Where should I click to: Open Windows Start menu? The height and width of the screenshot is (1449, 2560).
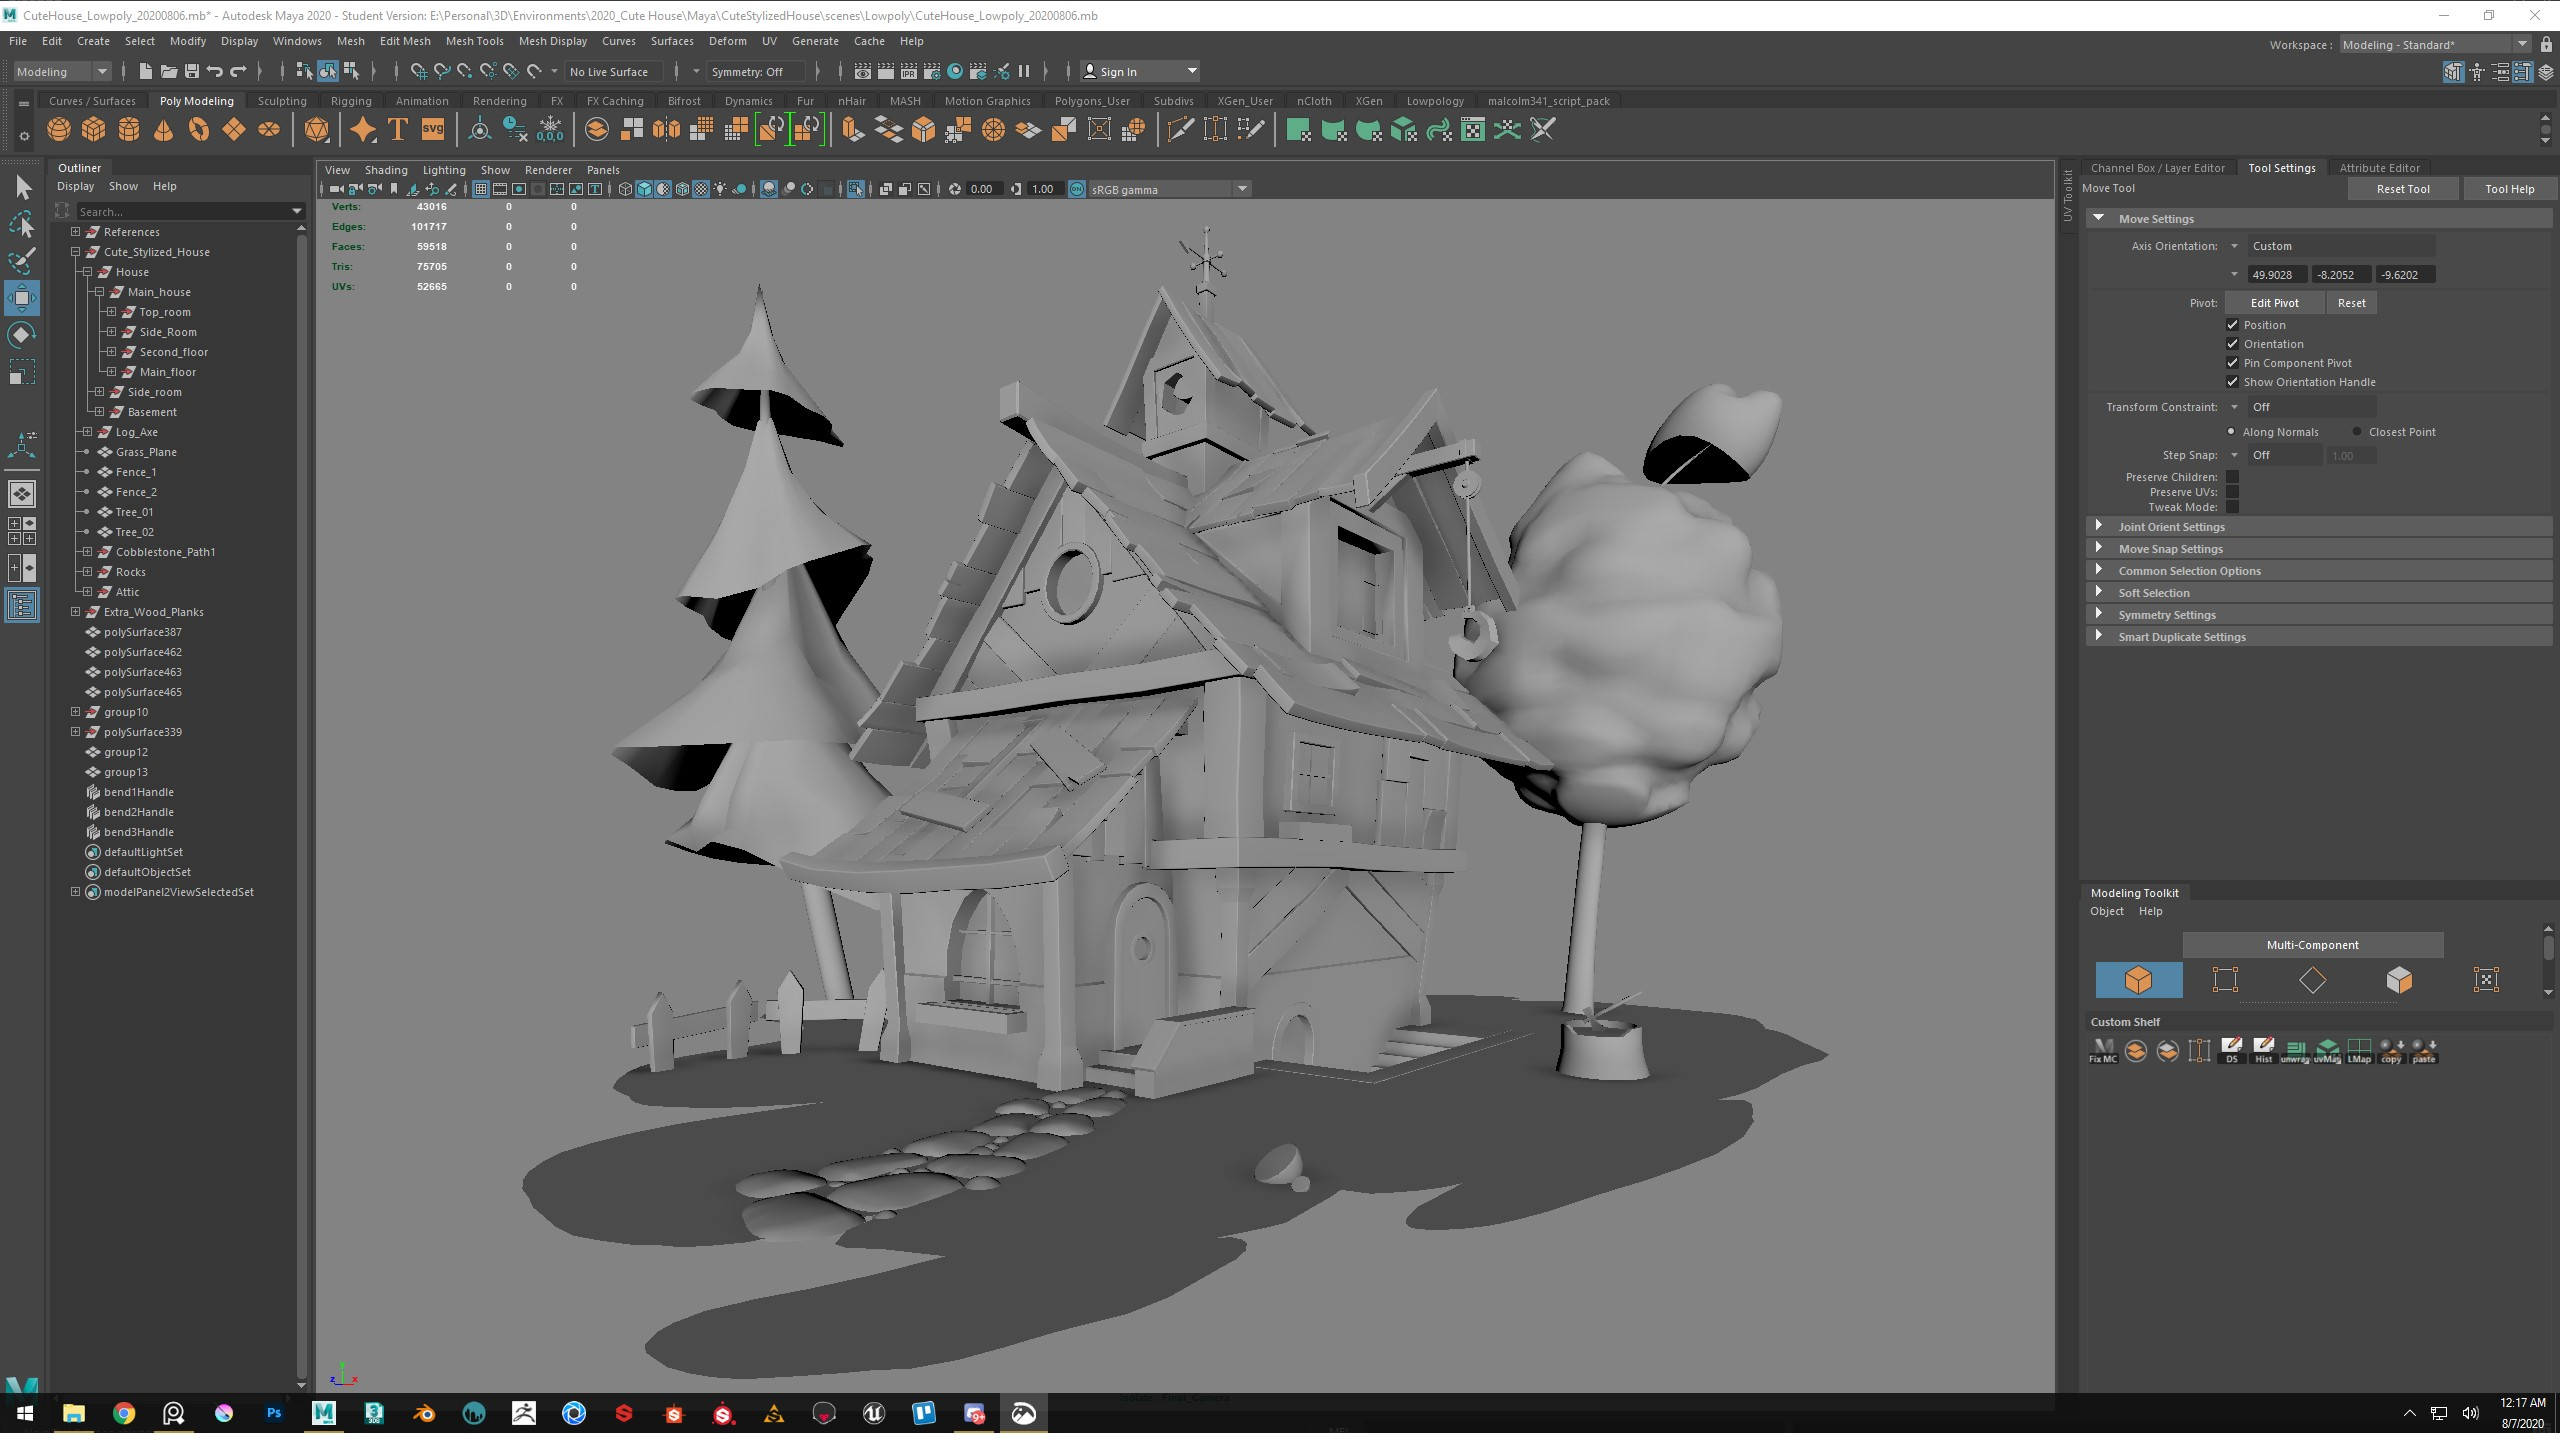tap(24, 1413)
